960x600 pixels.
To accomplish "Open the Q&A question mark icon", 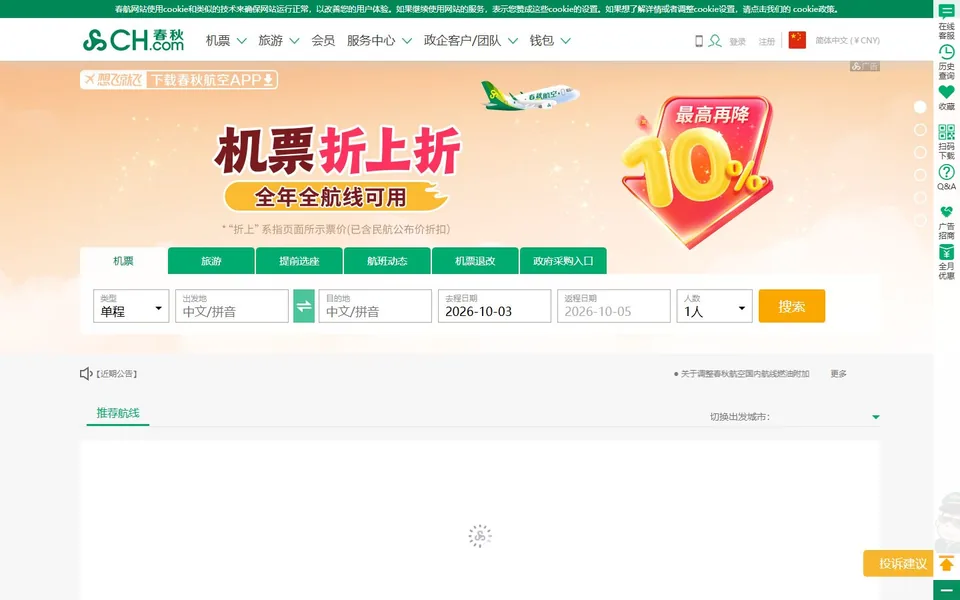I will pos(947,172).
